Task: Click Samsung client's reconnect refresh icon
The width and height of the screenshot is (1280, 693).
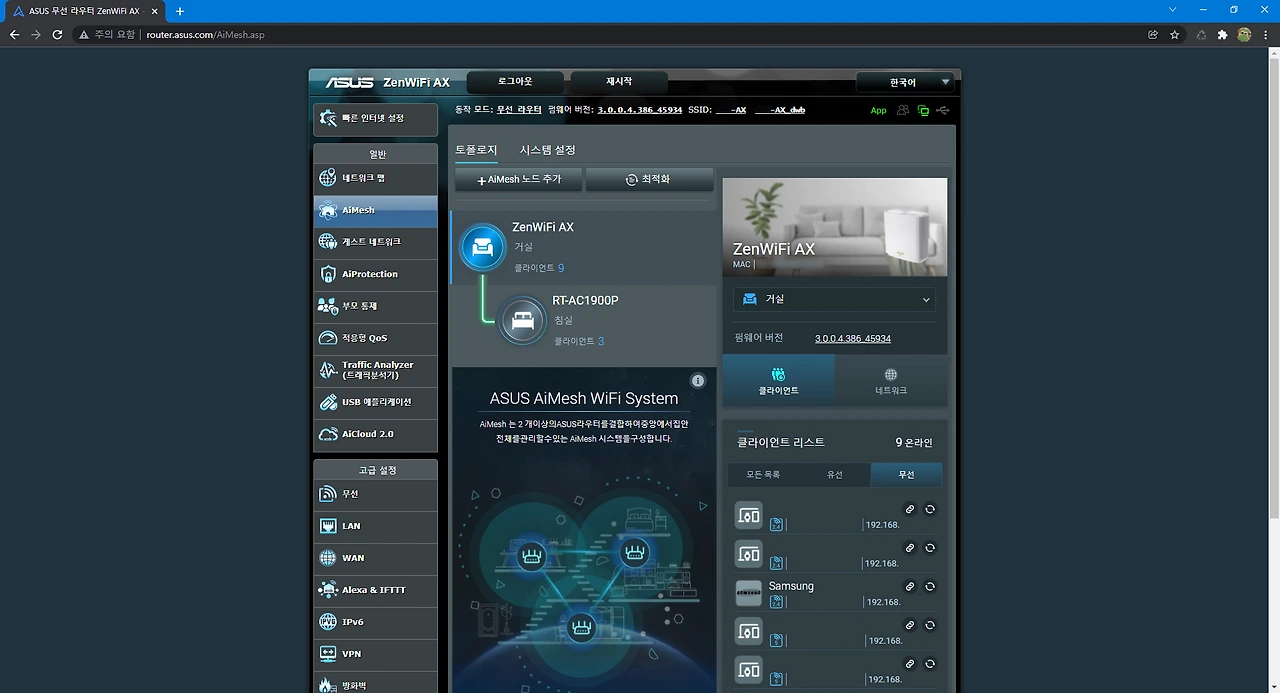Action: 930,587
